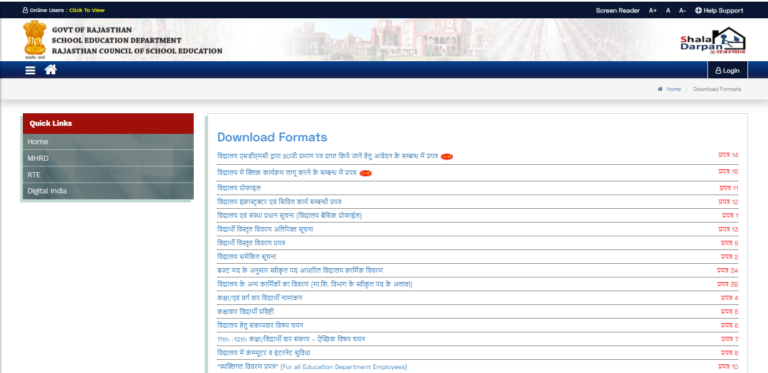Open the 11th-12th class subject selection form
Image resolution: width=768 pixels, height=373 pixels.
pyautogui.click(x=291, y=339)
